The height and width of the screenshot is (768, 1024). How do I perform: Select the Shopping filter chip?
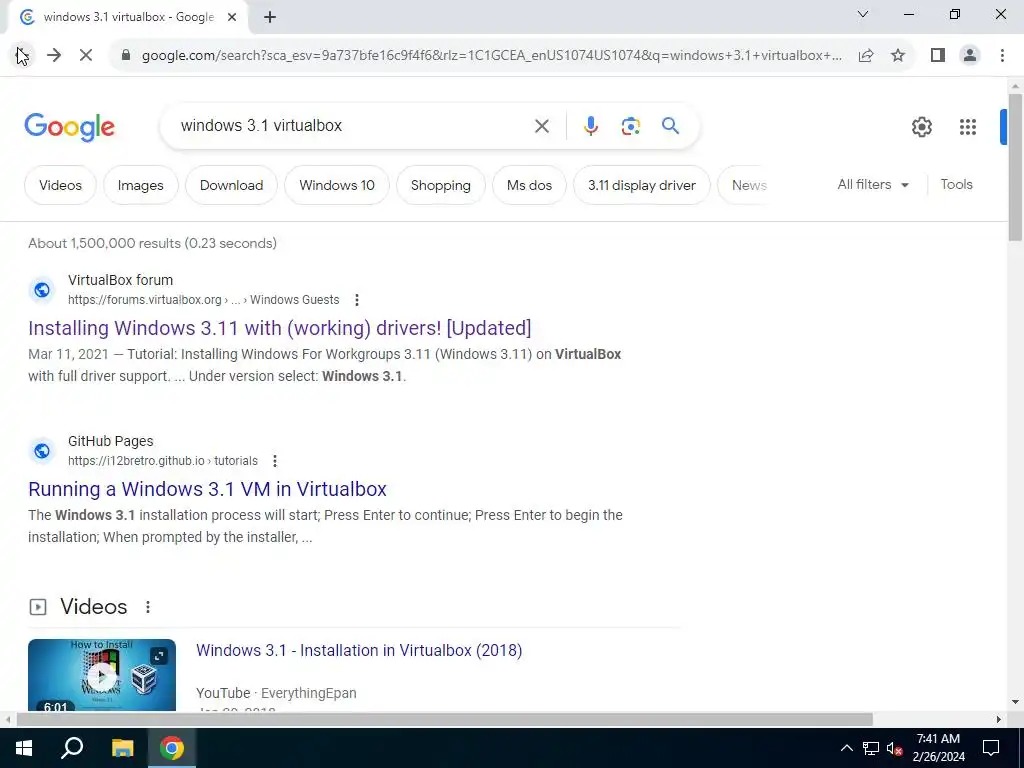441,185
